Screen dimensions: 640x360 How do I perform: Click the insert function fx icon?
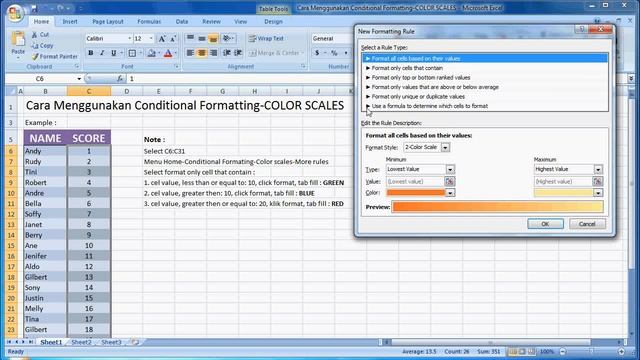(120, 78)
